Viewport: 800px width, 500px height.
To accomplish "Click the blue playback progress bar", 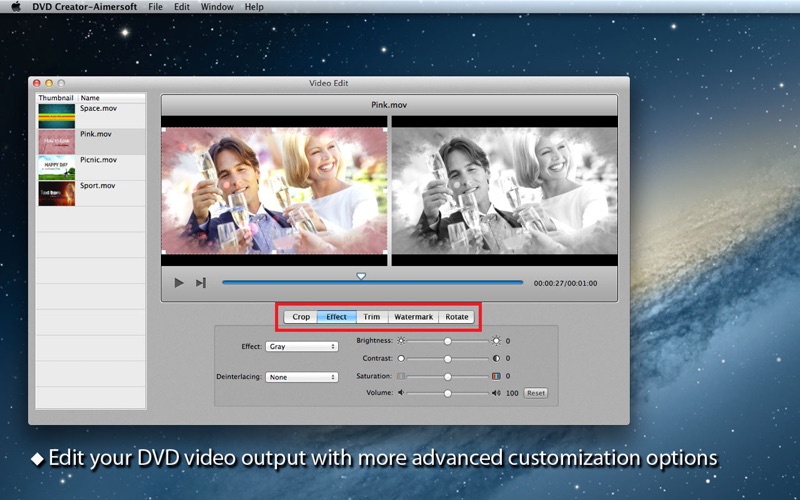I will tap(372, 282).
